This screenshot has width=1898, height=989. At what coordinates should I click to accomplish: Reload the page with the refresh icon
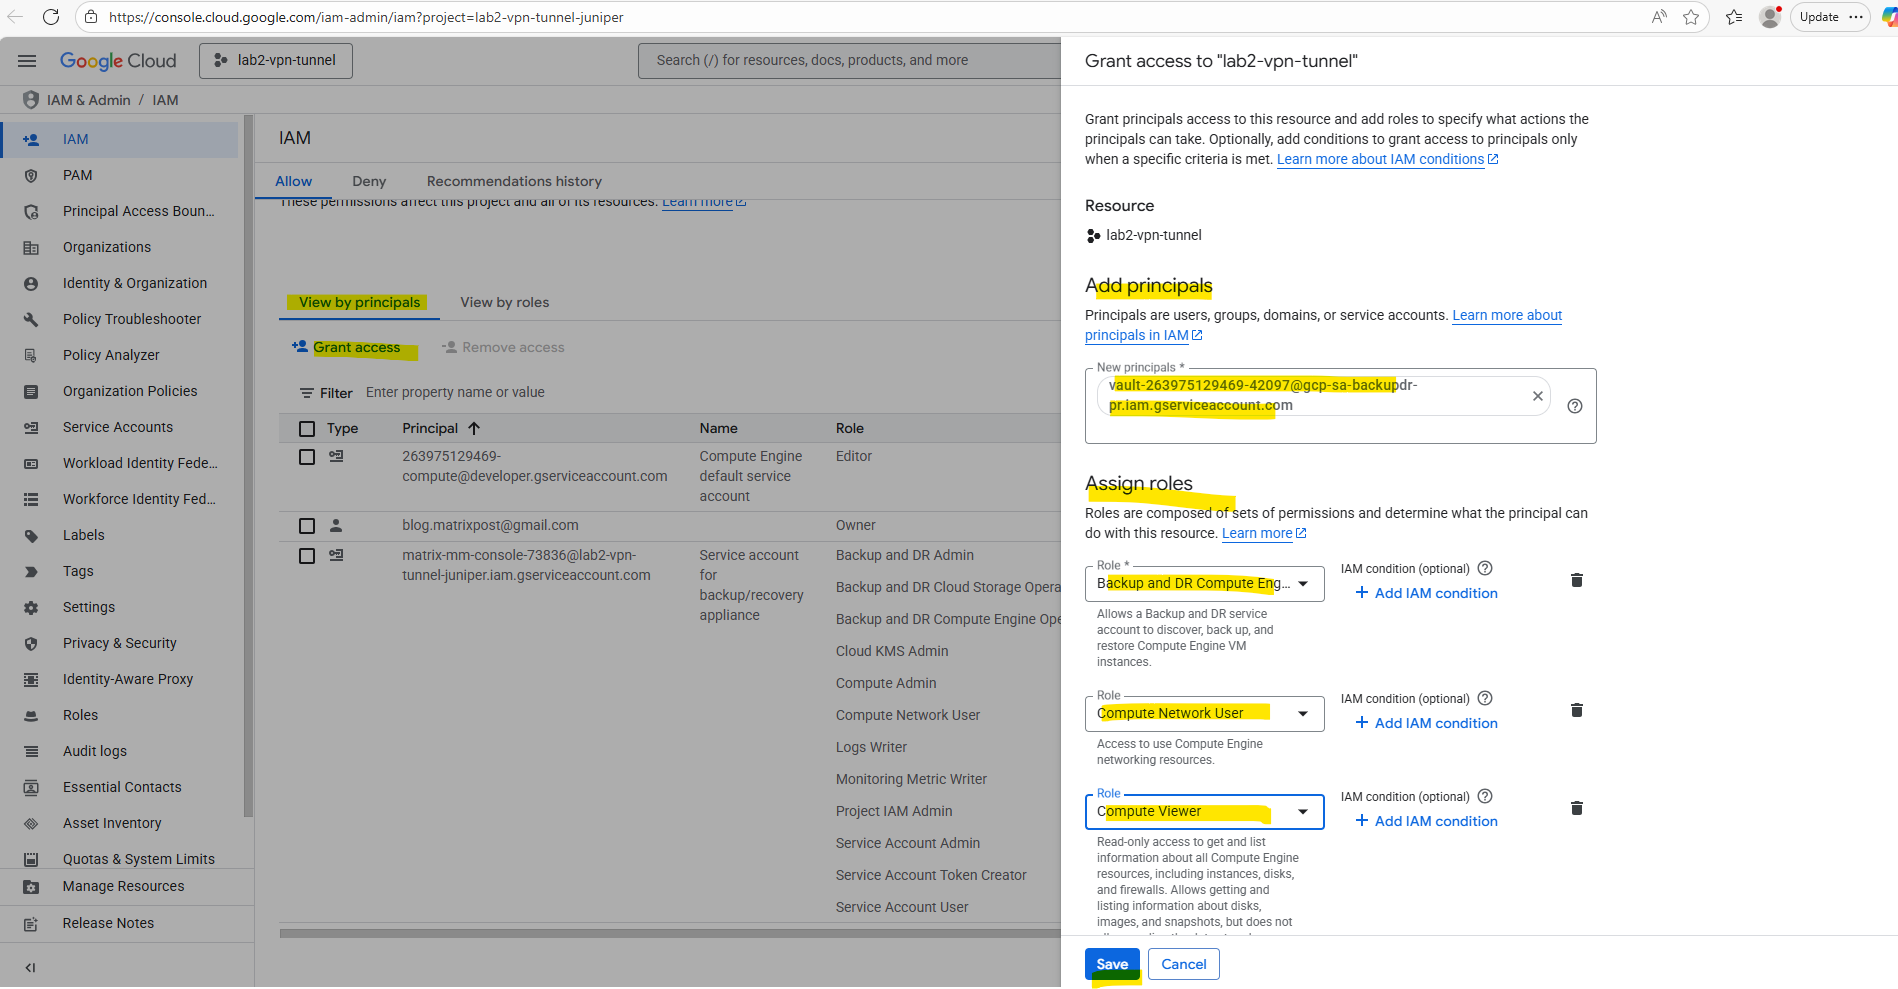[x=51, y=17]
